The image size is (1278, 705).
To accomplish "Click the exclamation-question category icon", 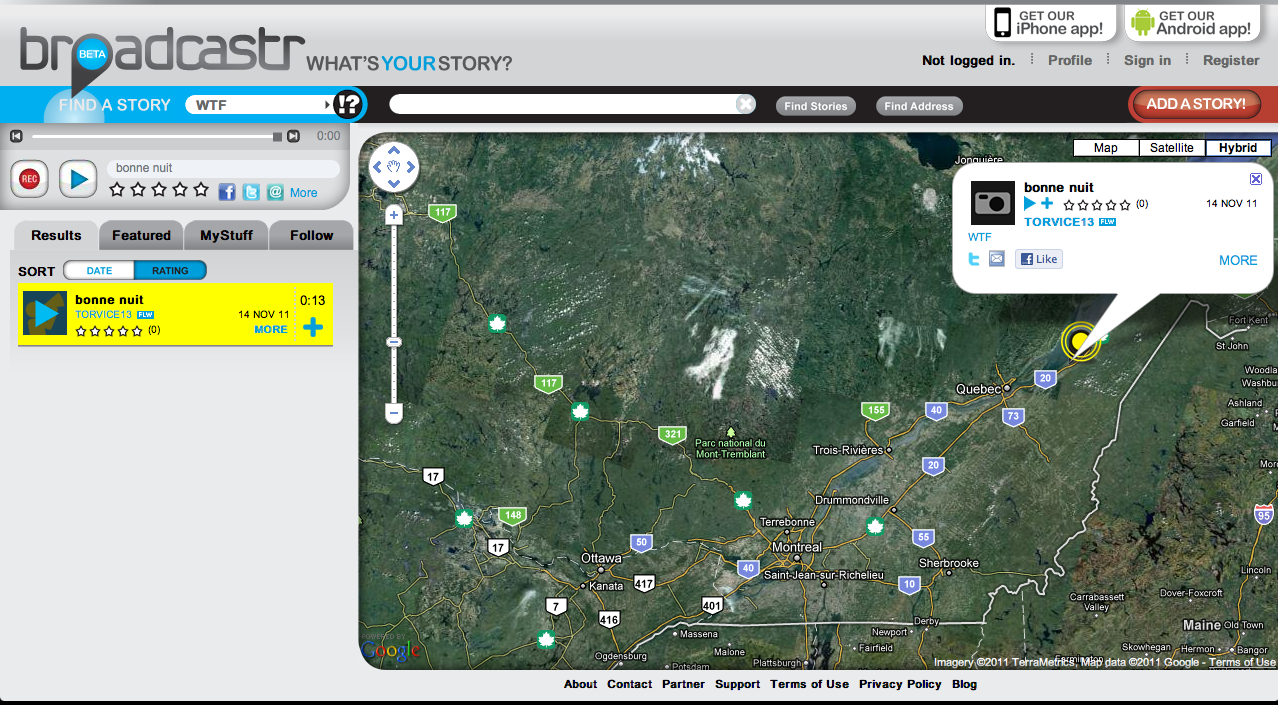I will 348,105.
